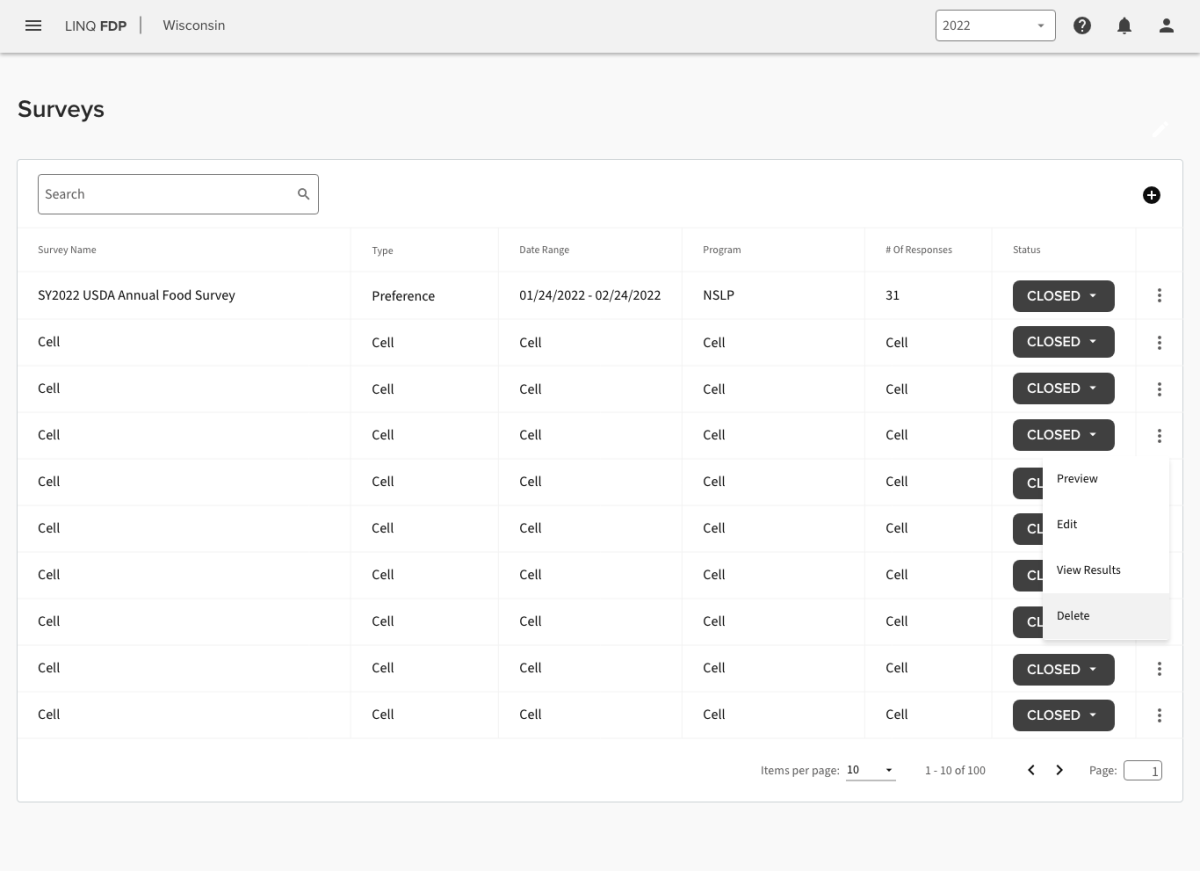Open the user account profile icon
The image size is (1200, 871).
pos(1166,26)
